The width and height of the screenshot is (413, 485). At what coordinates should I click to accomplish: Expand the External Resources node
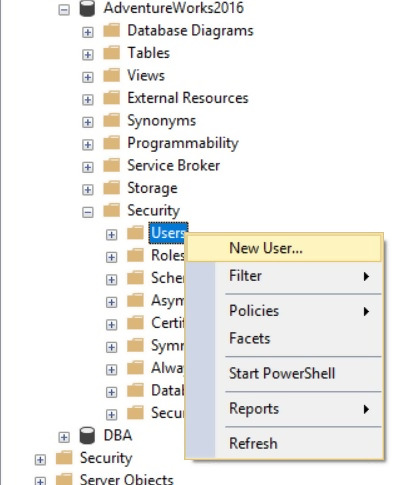point(88,99)
